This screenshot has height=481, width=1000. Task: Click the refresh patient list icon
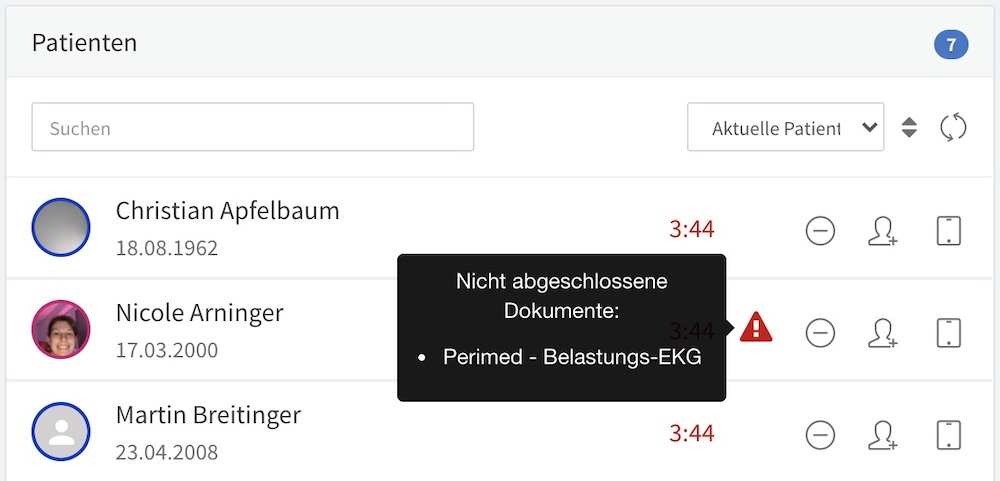[953, 128]
